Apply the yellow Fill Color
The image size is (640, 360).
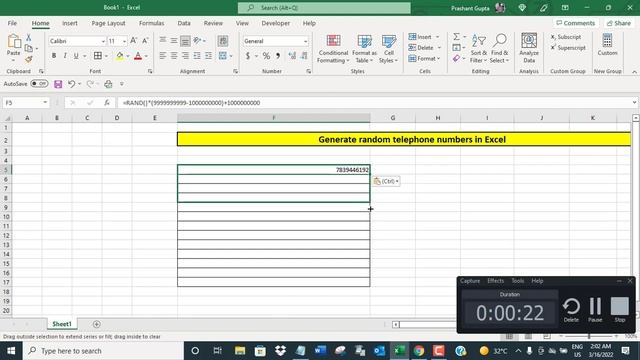pyautogui.click(x=120, y=56)
